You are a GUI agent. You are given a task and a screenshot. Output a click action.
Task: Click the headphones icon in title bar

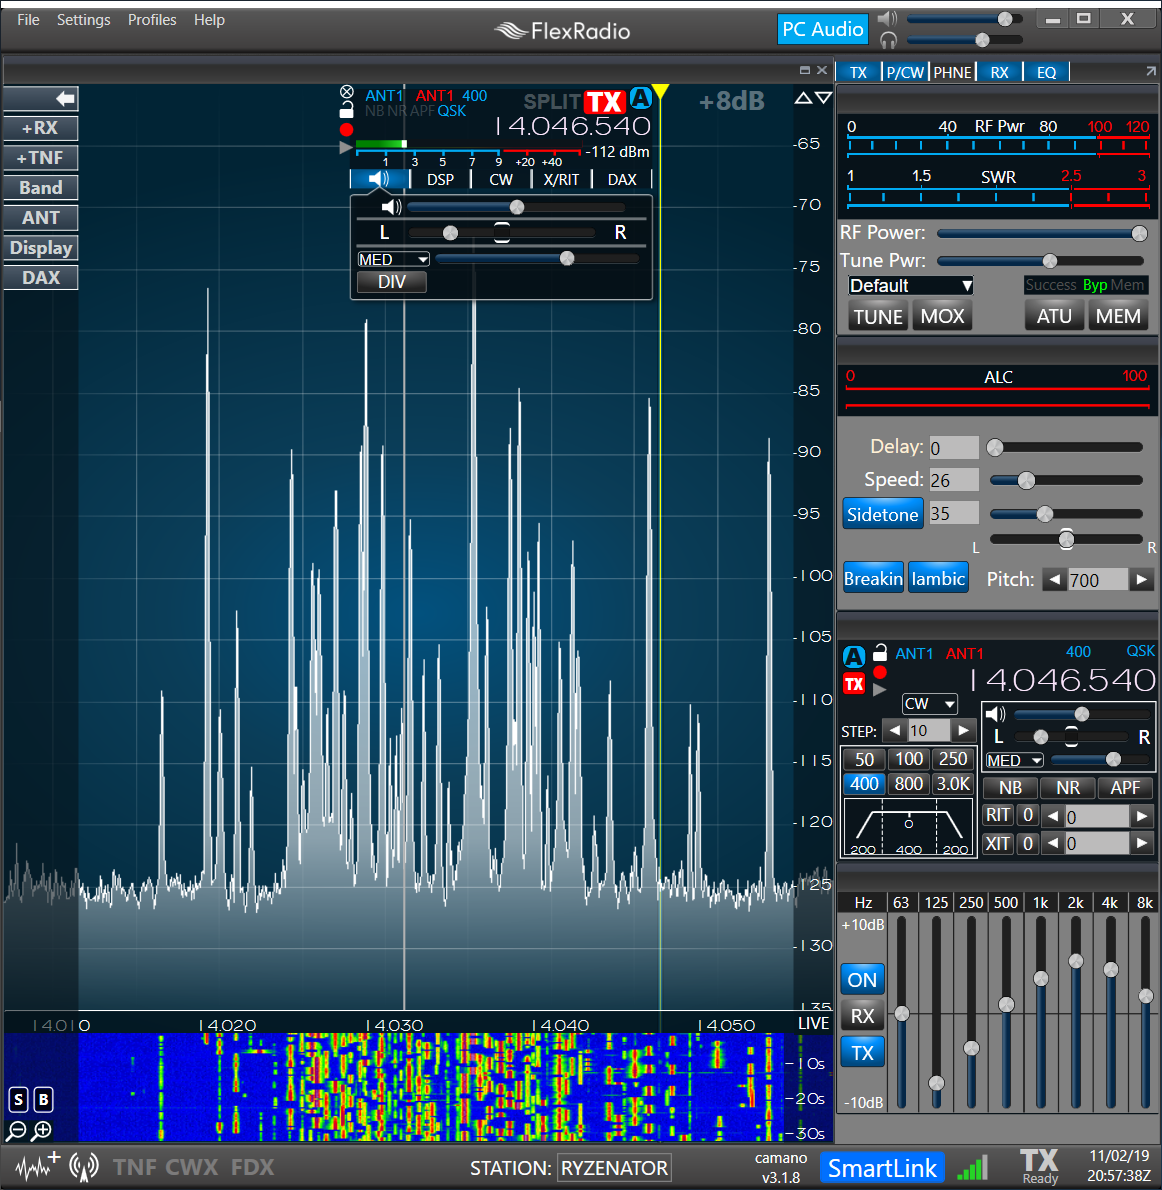click(x=888, y=40)
